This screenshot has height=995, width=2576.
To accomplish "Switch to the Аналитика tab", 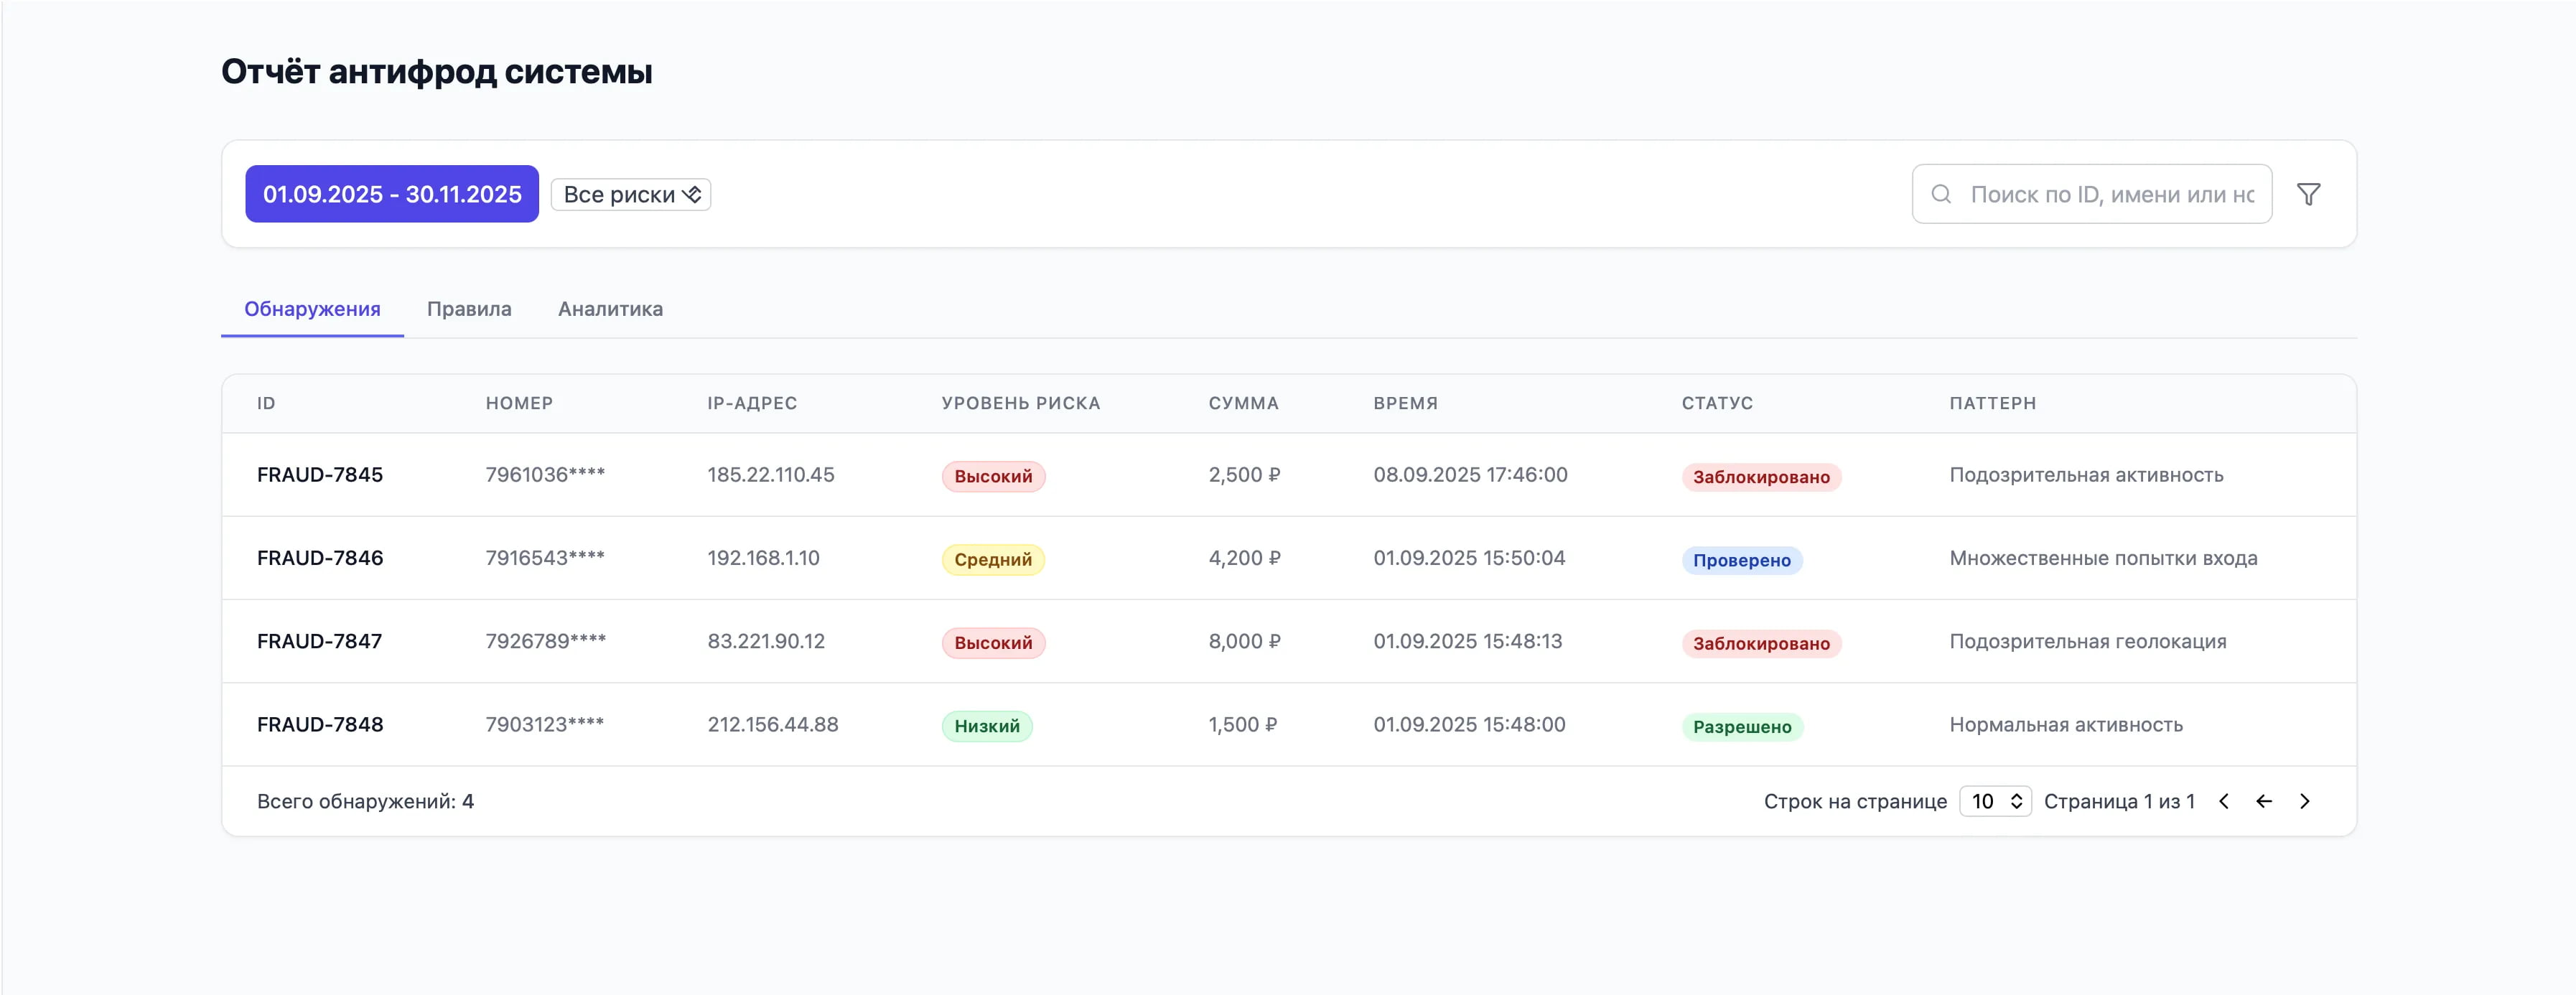I will click(x=610, y=309).
